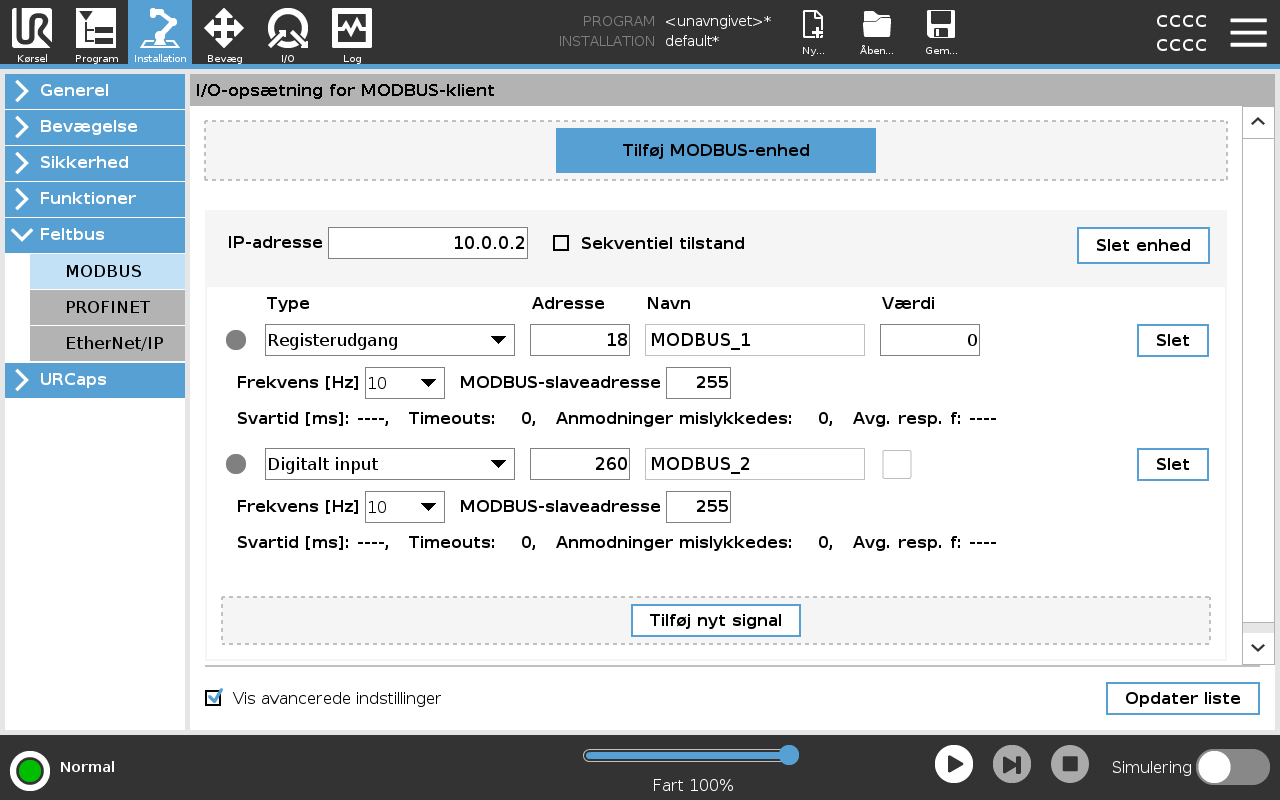Click Tilføj MODBUS-enhed button
The height and width of the screenshot is (800, 1280).
click(x=716, y=150)
